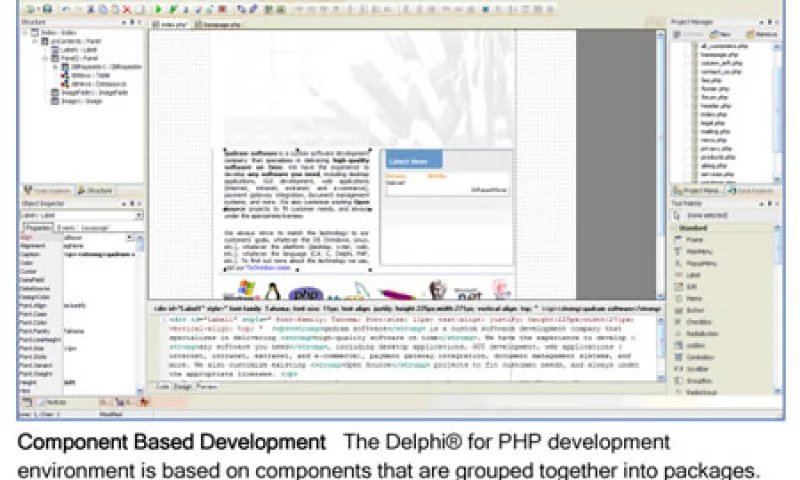Screen dimensions: 800x480
Task: Expand DBRepeater1 node in Structure tree
Action: [56, 67]
